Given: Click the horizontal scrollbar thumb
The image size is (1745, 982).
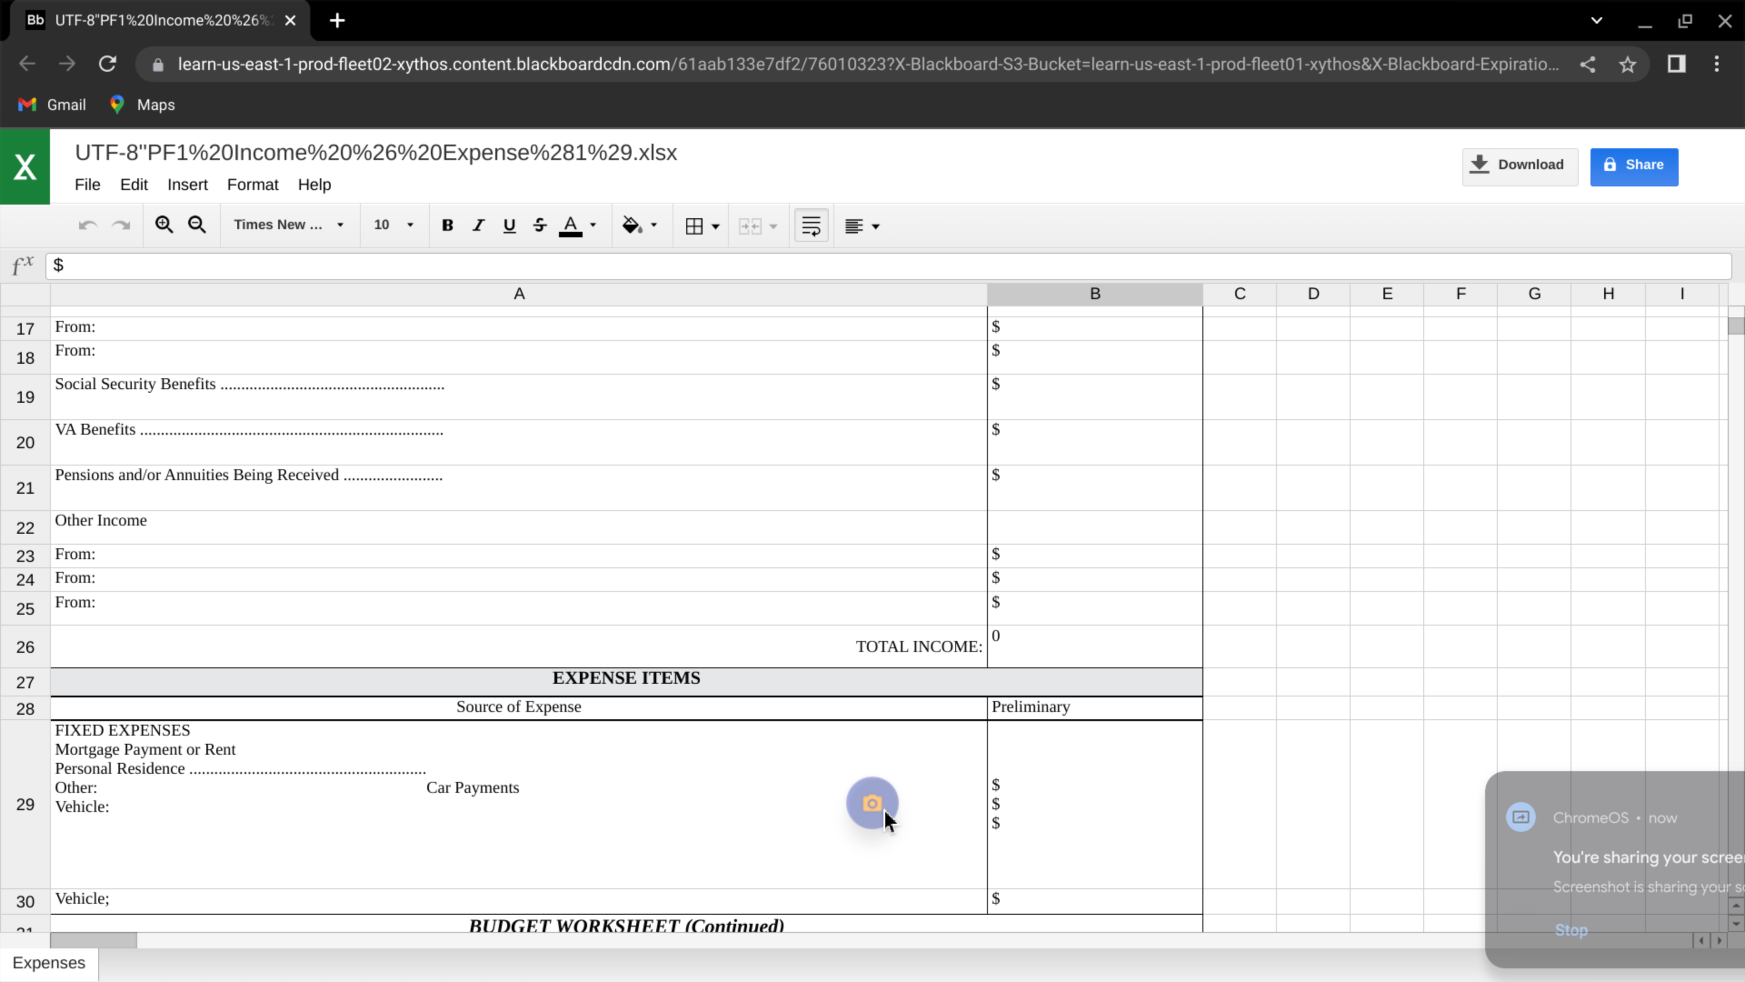Looking at the screenshot, I should [x=94, y=940].
